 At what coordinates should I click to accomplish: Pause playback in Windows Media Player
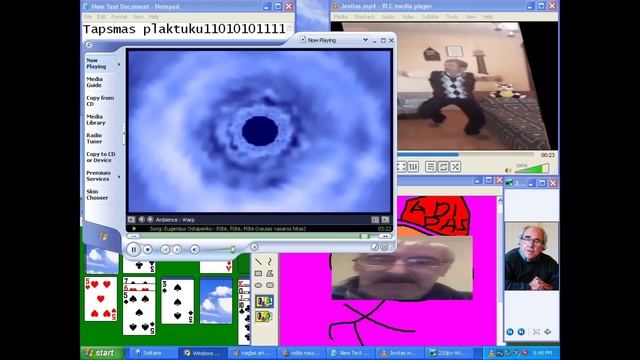133,249
